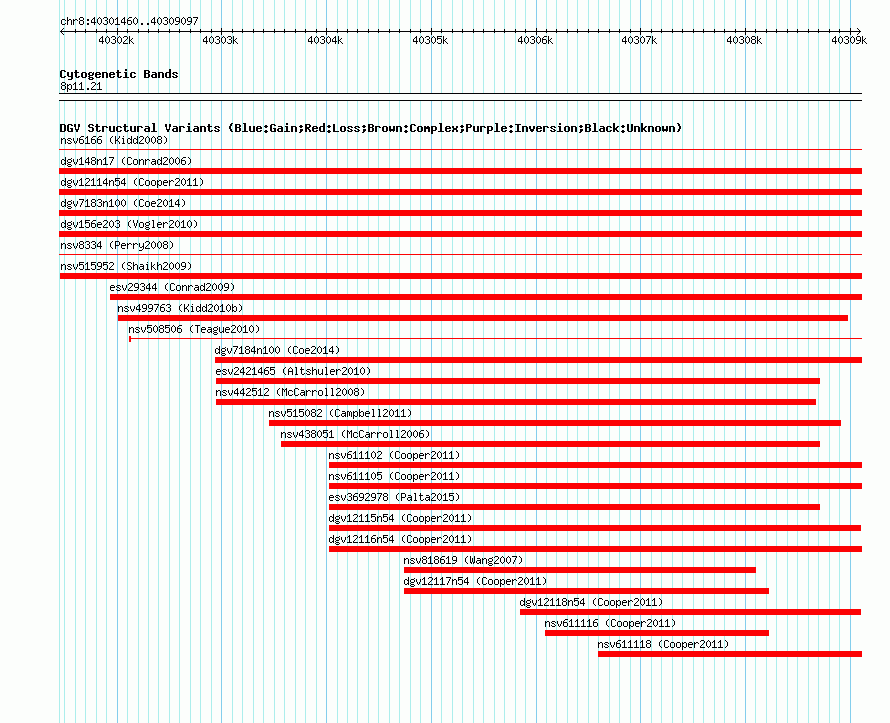Select dgv12118n54 (Cooper2011) variant label

click(x=591, y=602)
